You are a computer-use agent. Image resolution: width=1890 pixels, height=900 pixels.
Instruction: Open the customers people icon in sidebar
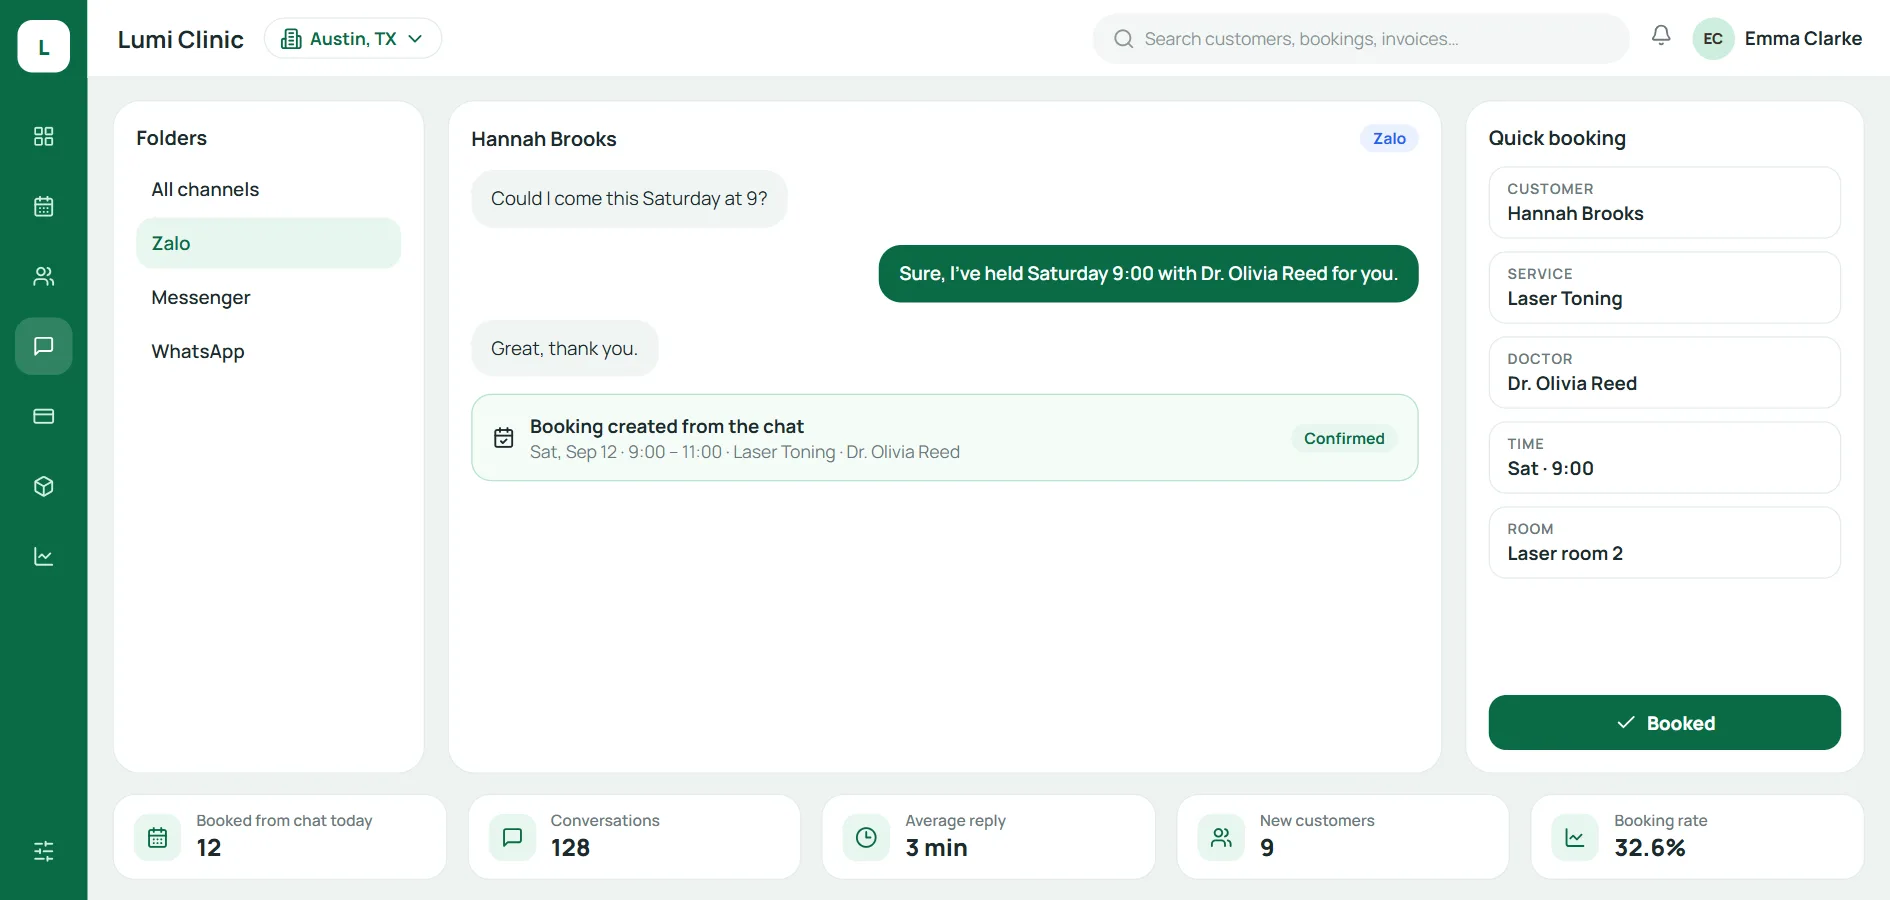(43, 276)
